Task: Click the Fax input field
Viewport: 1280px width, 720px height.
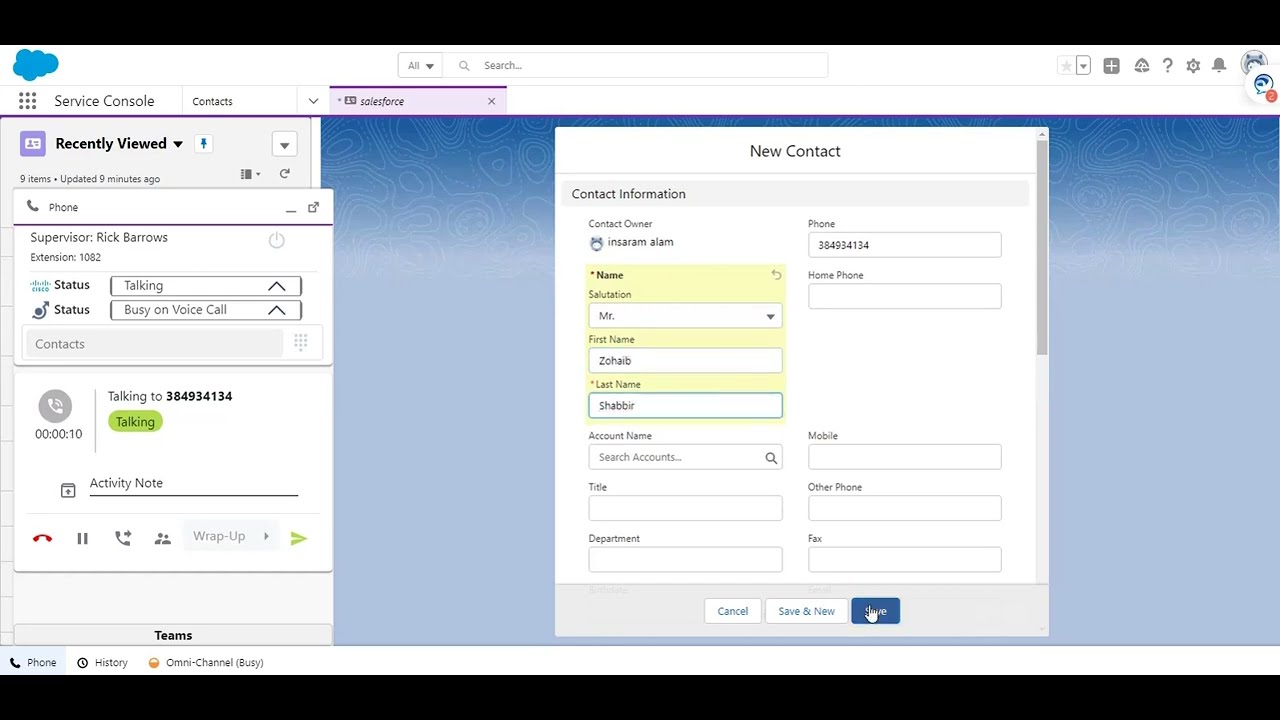Action: click(904, 559)
